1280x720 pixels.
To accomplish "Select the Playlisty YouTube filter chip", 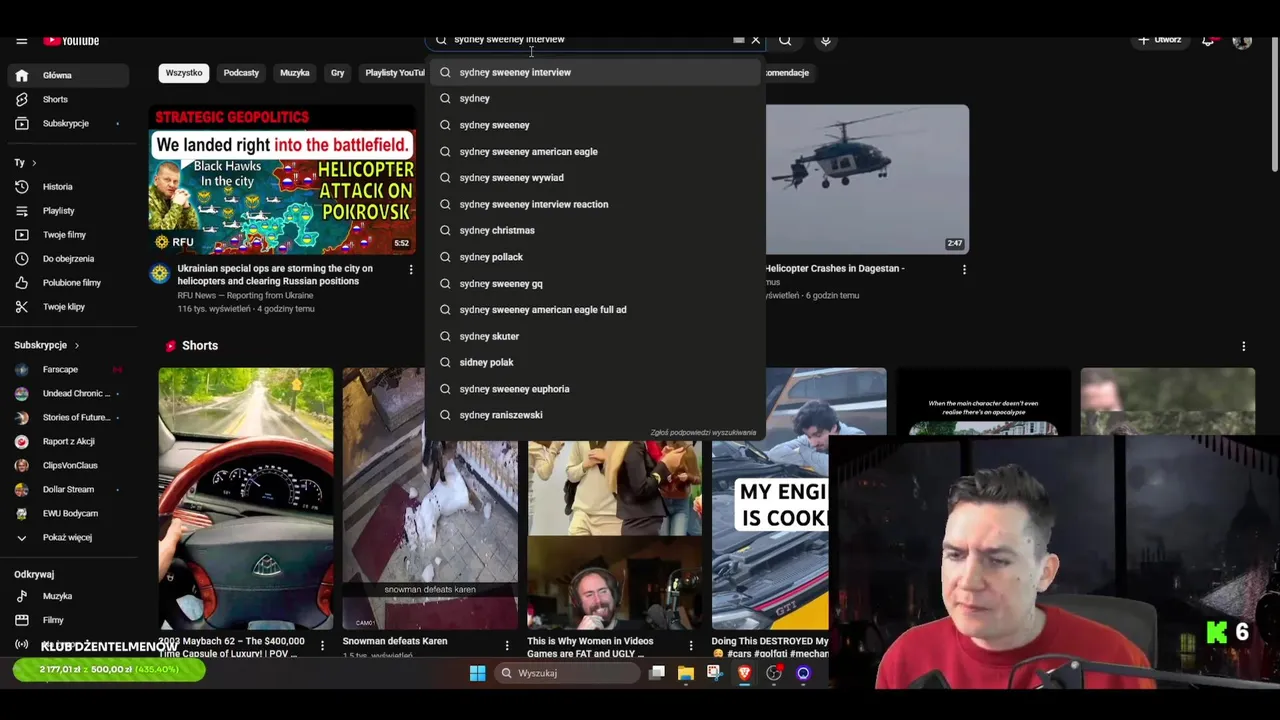I will coord(394,73).
